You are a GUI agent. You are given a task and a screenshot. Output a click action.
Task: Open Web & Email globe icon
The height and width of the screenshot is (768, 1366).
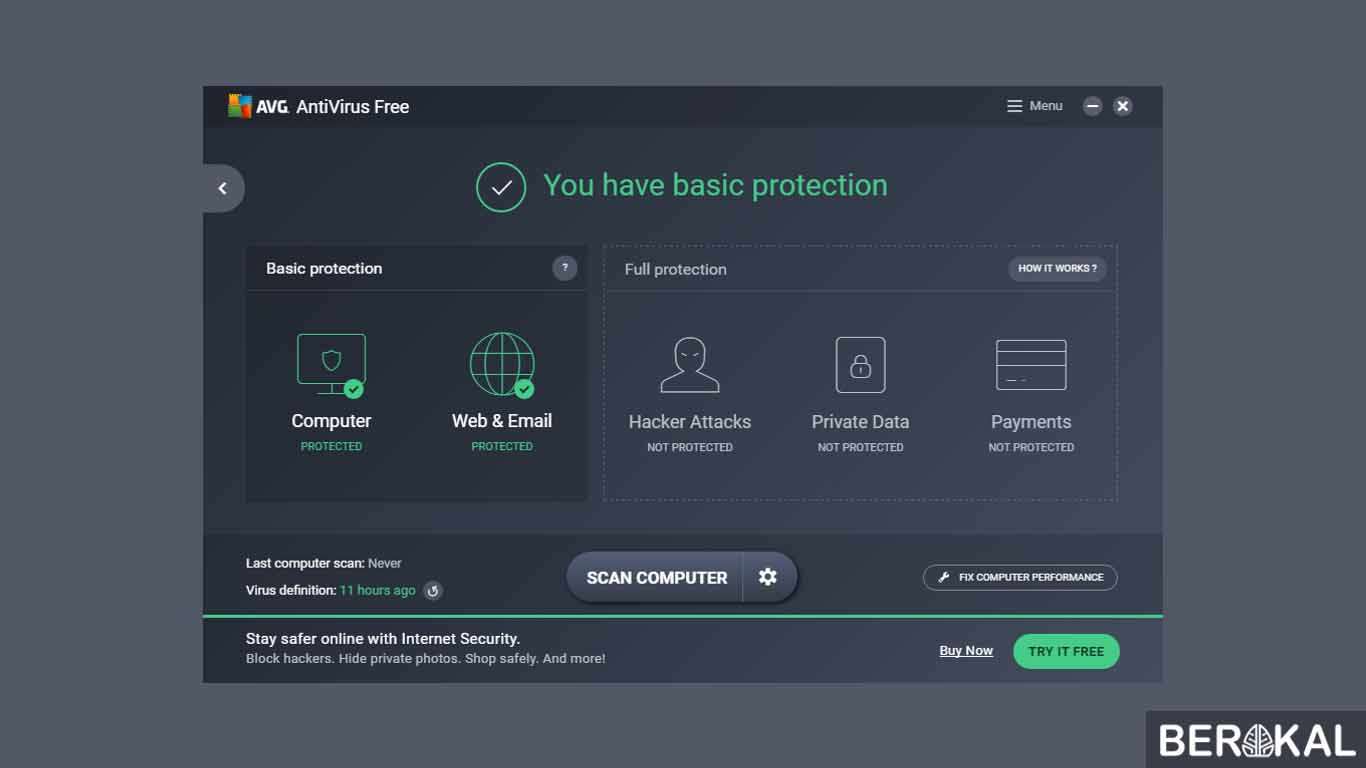(x=502, y=365)
